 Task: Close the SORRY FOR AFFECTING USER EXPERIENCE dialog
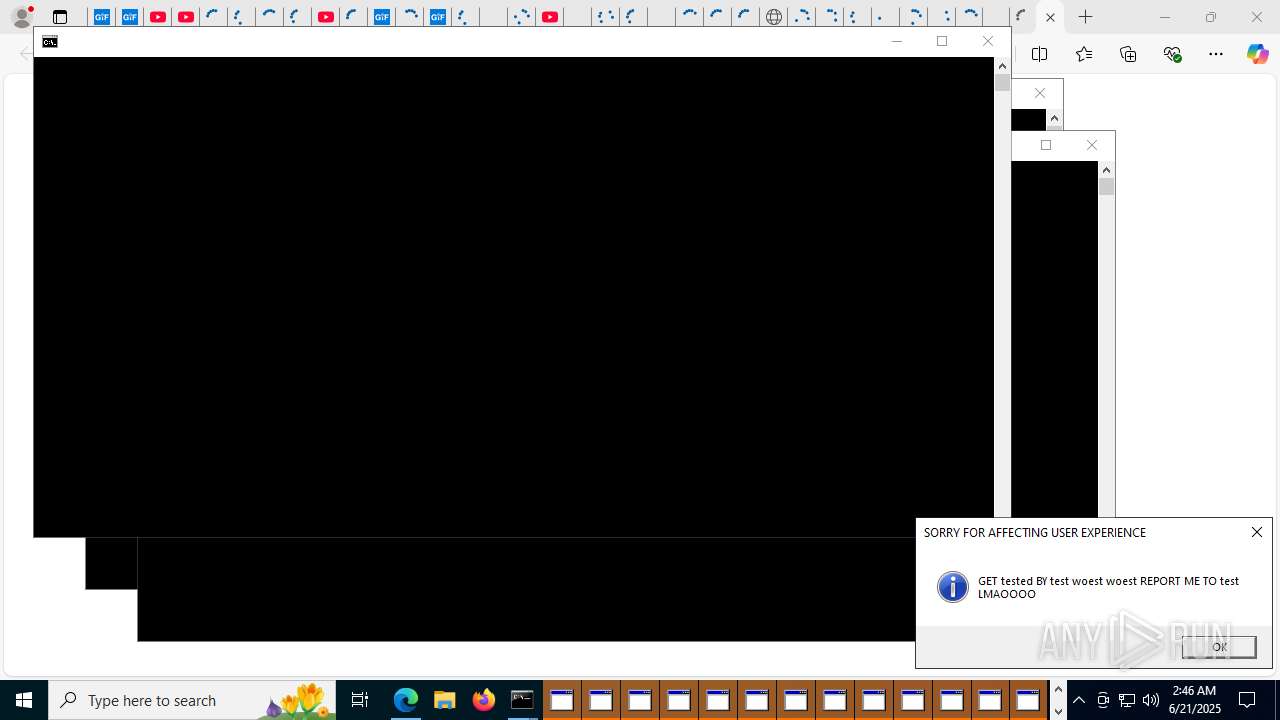tap(1257, 532)
